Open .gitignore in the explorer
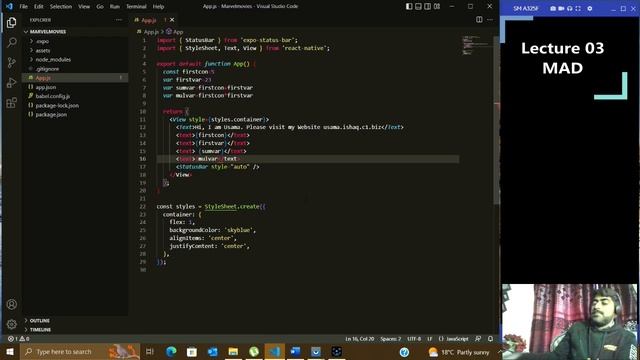The height and width of the screenshot is (360, 640). pyautogui.click(x=47, y=69)
